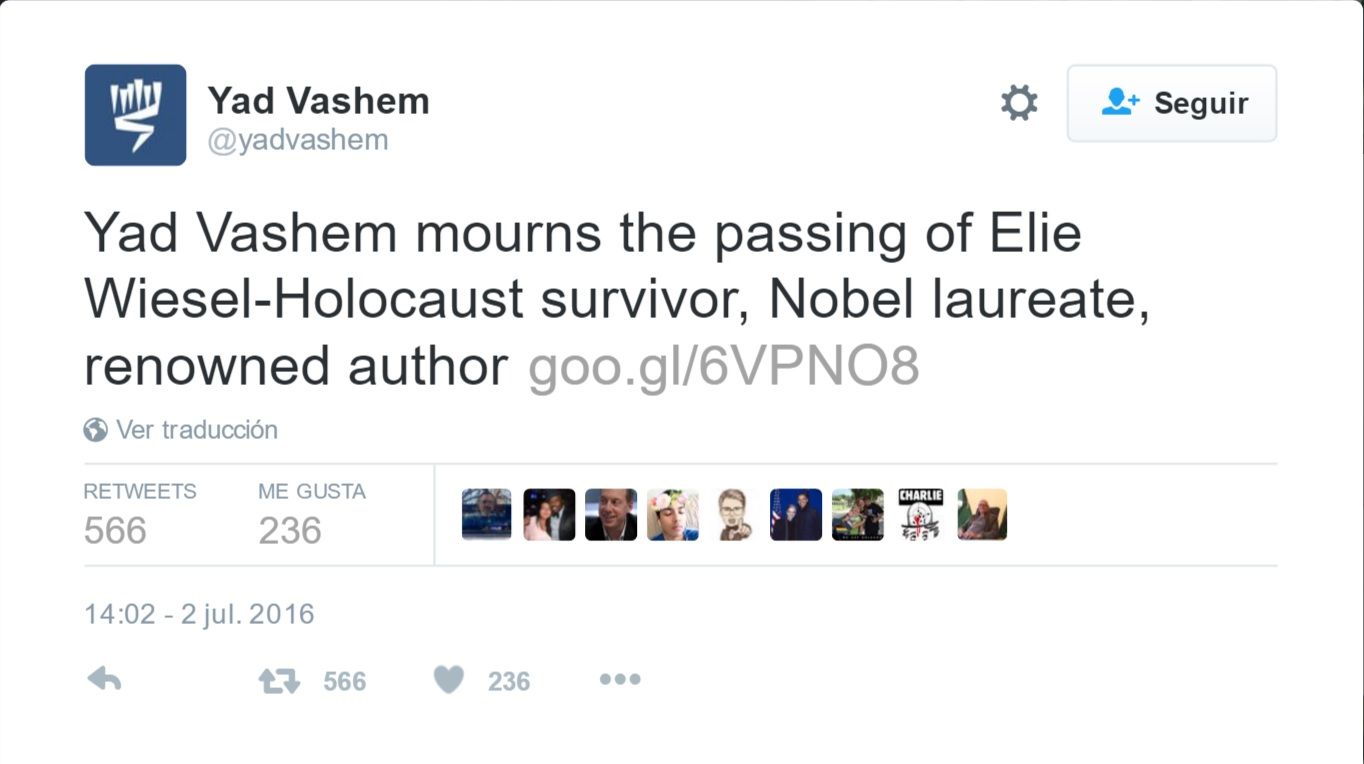Click the @yadvashem handle
Screen dimensions: 1364x764
coord(298,140)
